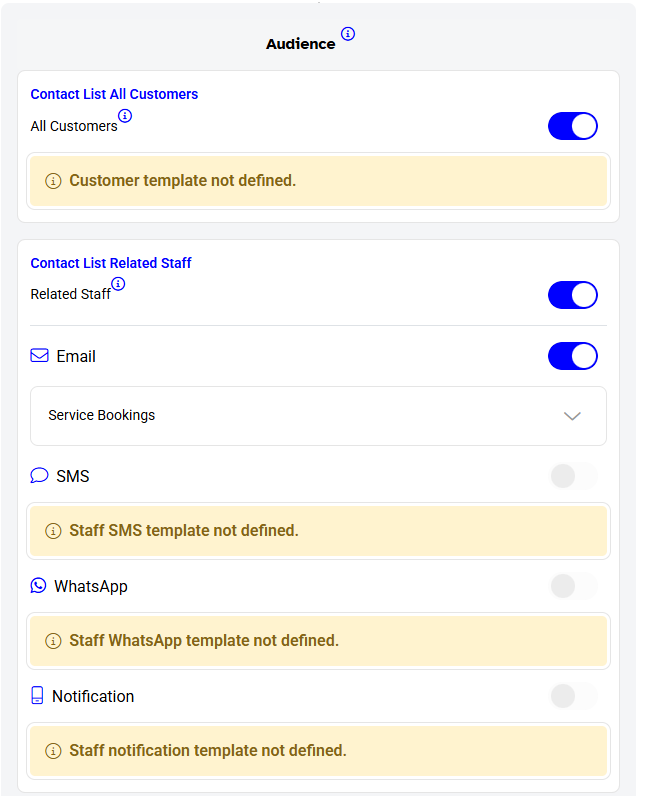Open Contact List All Customers link
Screen dimensions: 654x796
[x=114, y=94]
